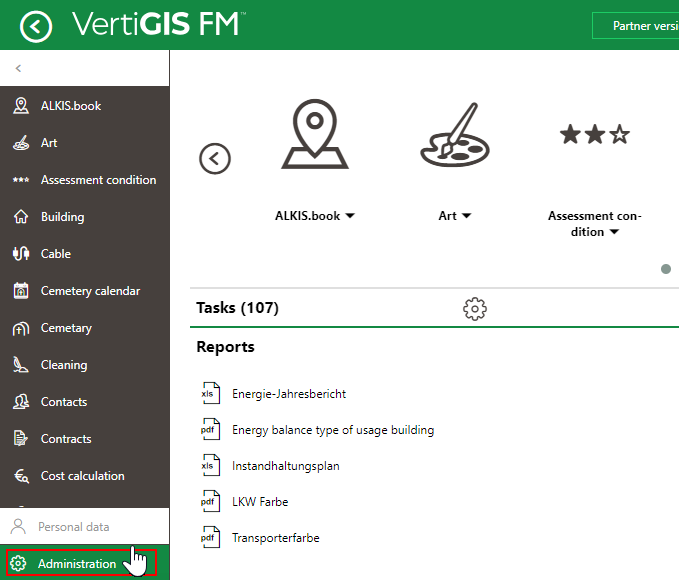Click the pdf icon beside LKW Farbe
This screenshot has height=580, width=679.
pyautogui.click(x=209, y=502)
